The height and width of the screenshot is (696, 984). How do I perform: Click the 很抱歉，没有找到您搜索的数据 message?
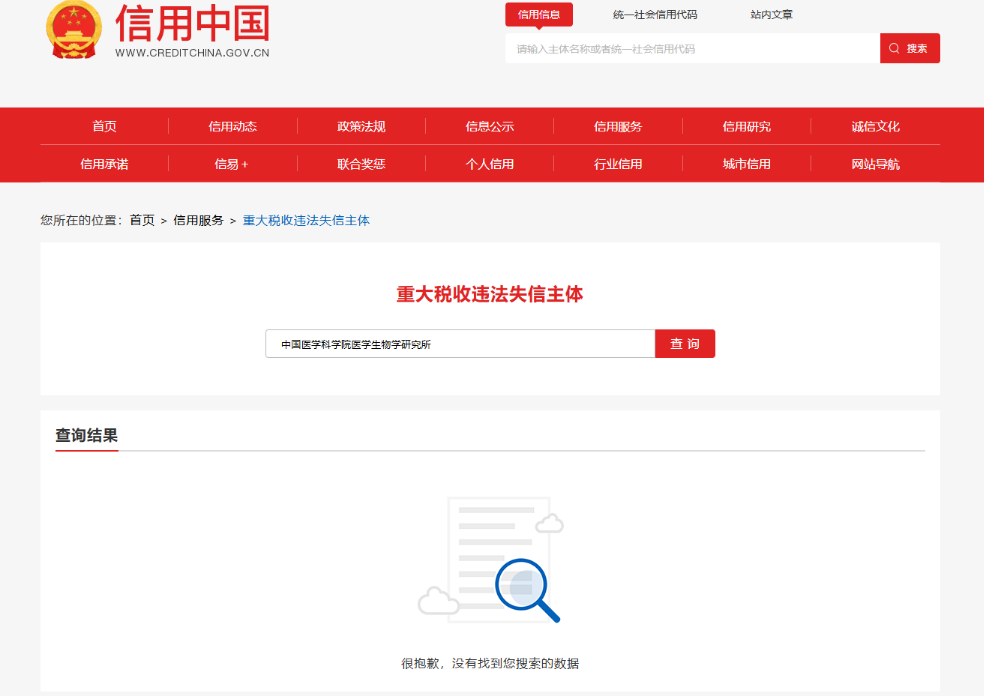pyautogui.click(x=490, y=663)
